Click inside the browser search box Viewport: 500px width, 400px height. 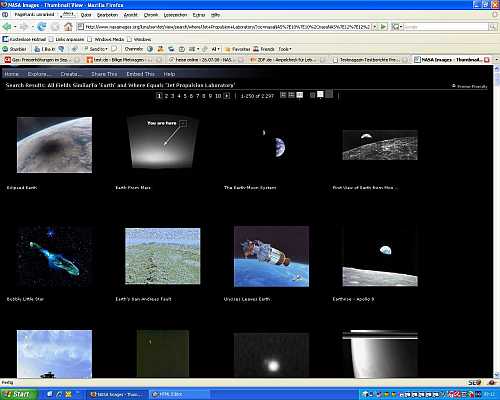coord(446,27)
